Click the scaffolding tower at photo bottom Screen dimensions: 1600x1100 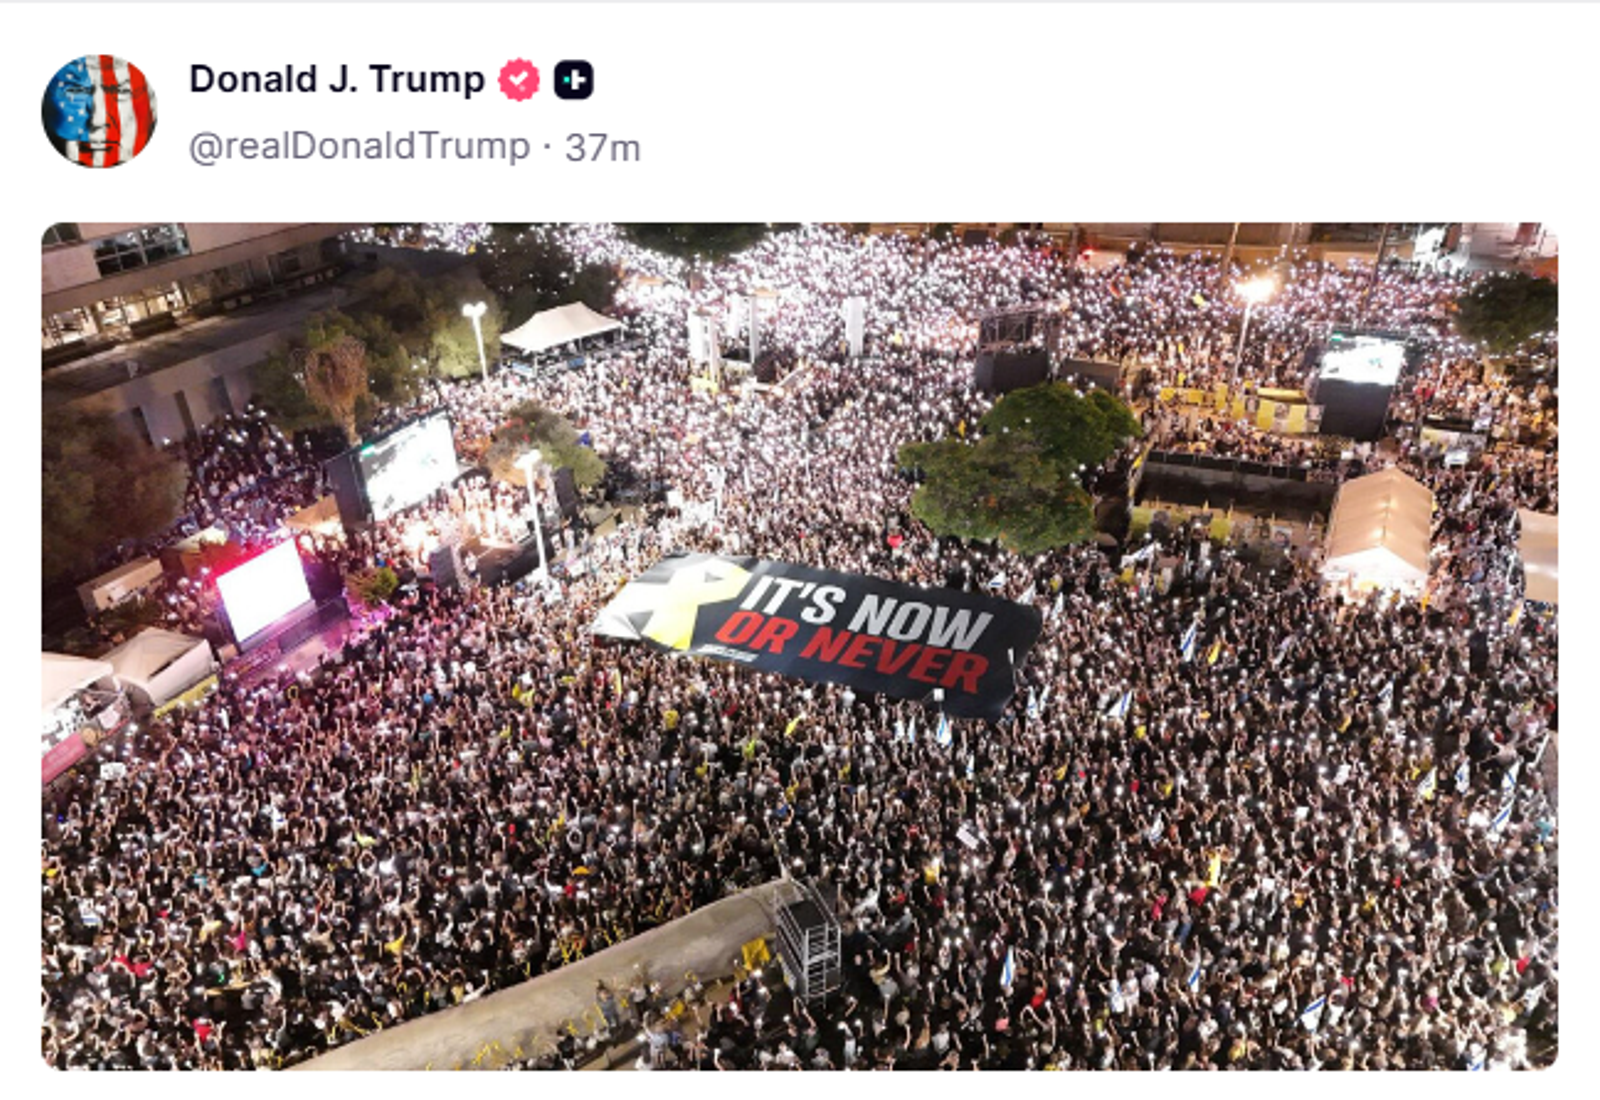tap(808, 940)
